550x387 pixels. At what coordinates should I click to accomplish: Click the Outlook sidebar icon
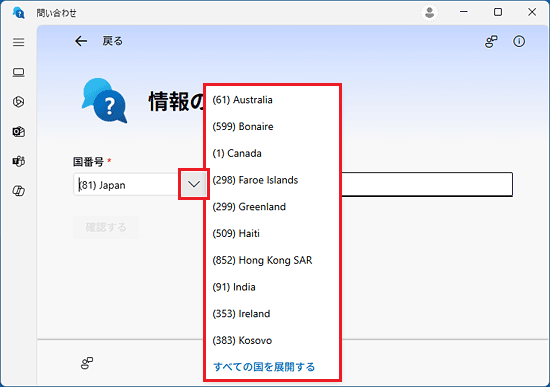click(19, 132)
